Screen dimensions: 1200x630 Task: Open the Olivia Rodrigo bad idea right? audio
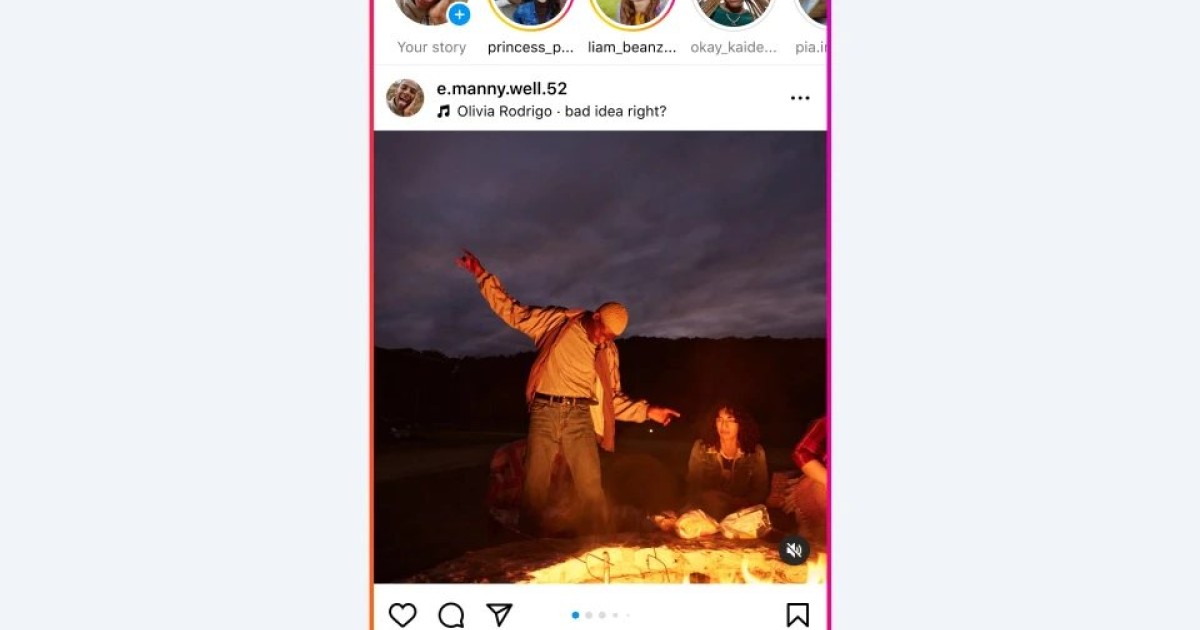pos(561,111)
